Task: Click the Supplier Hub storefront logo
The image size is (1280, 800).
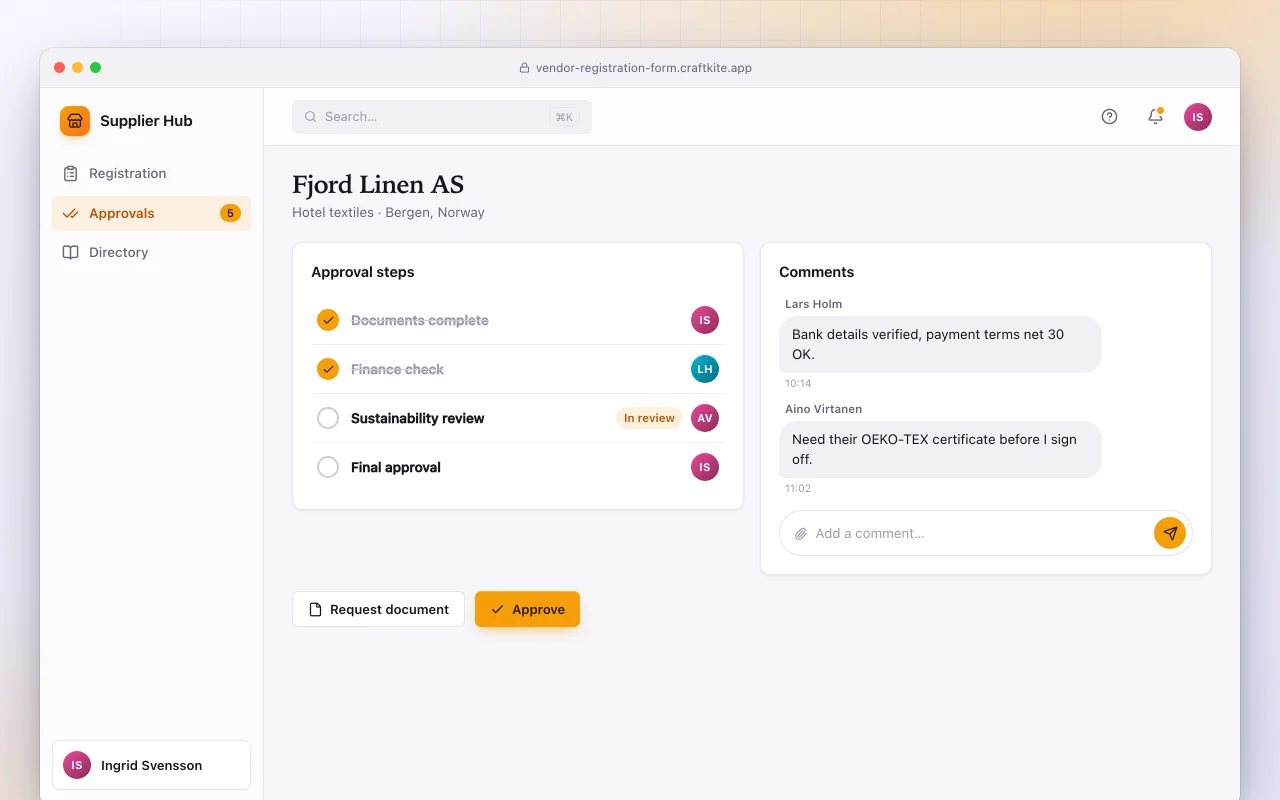Action: coord(75,121)
